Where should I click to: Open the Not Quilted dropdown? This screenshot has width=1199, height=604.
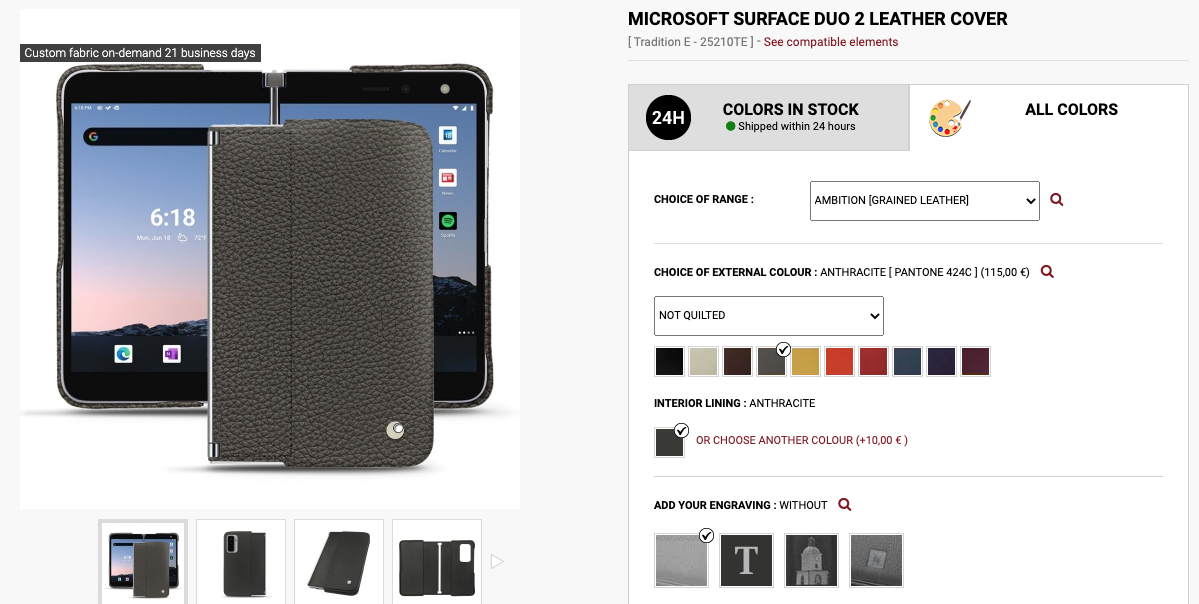(768, 316)
